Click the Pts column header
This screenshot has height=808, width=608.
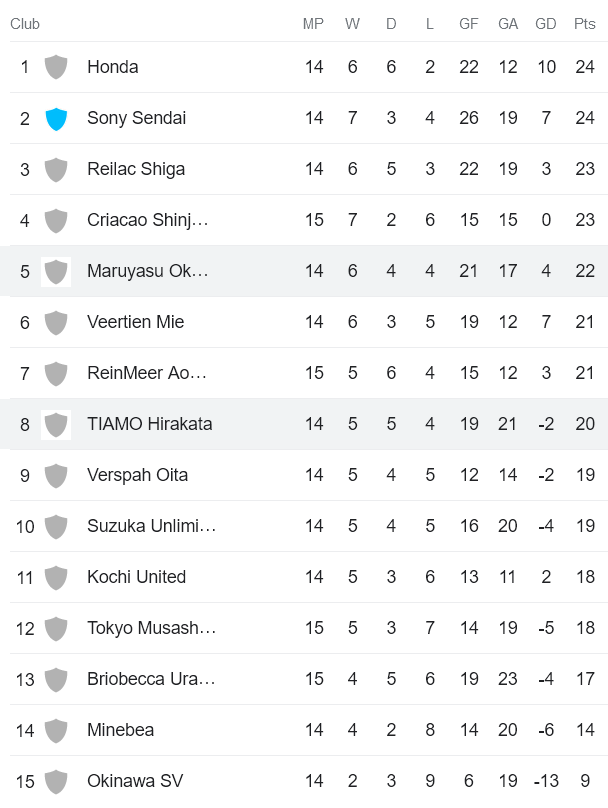(x=585, y=24)
